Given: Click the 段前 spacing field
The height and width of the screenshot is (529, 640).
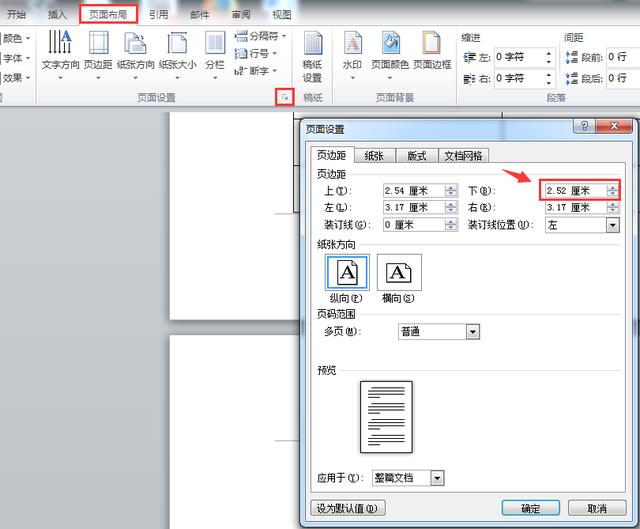Looking at the screenshot, I should pos(622,57).
